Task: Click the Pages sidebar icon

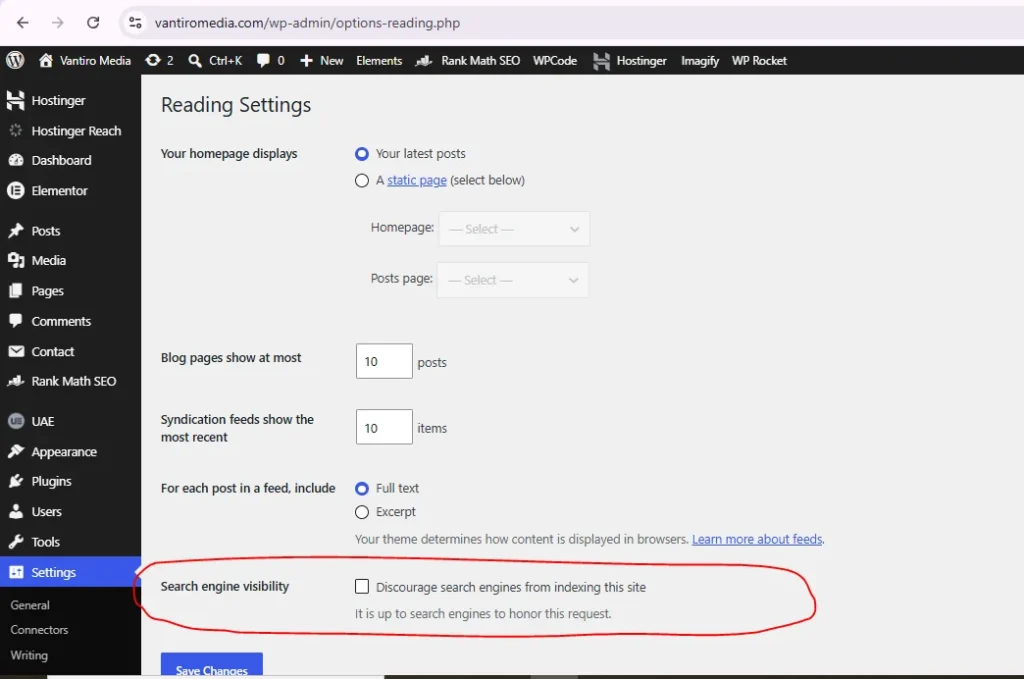Action: (16, 291)
